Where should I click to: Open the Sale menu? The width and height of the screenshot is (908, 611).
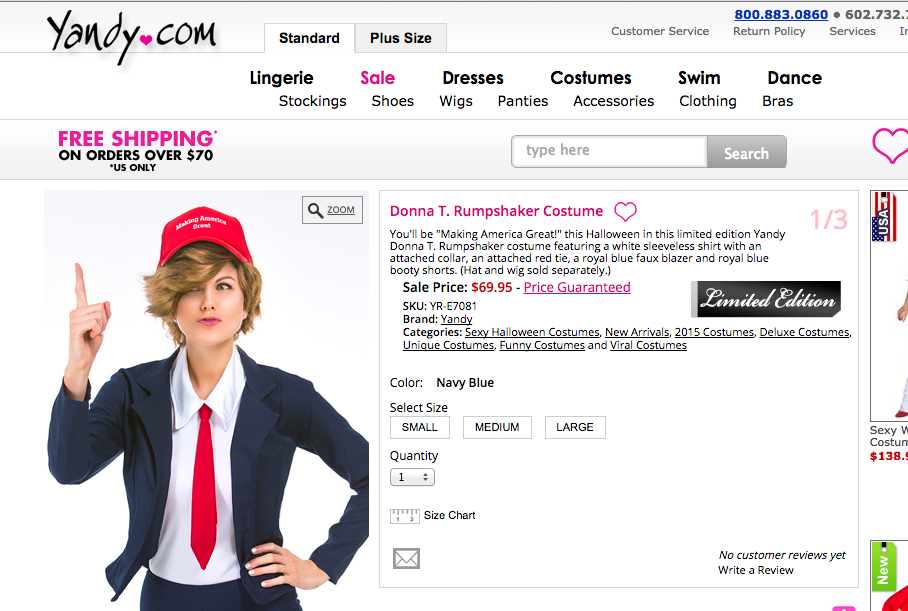coord(378,78)
